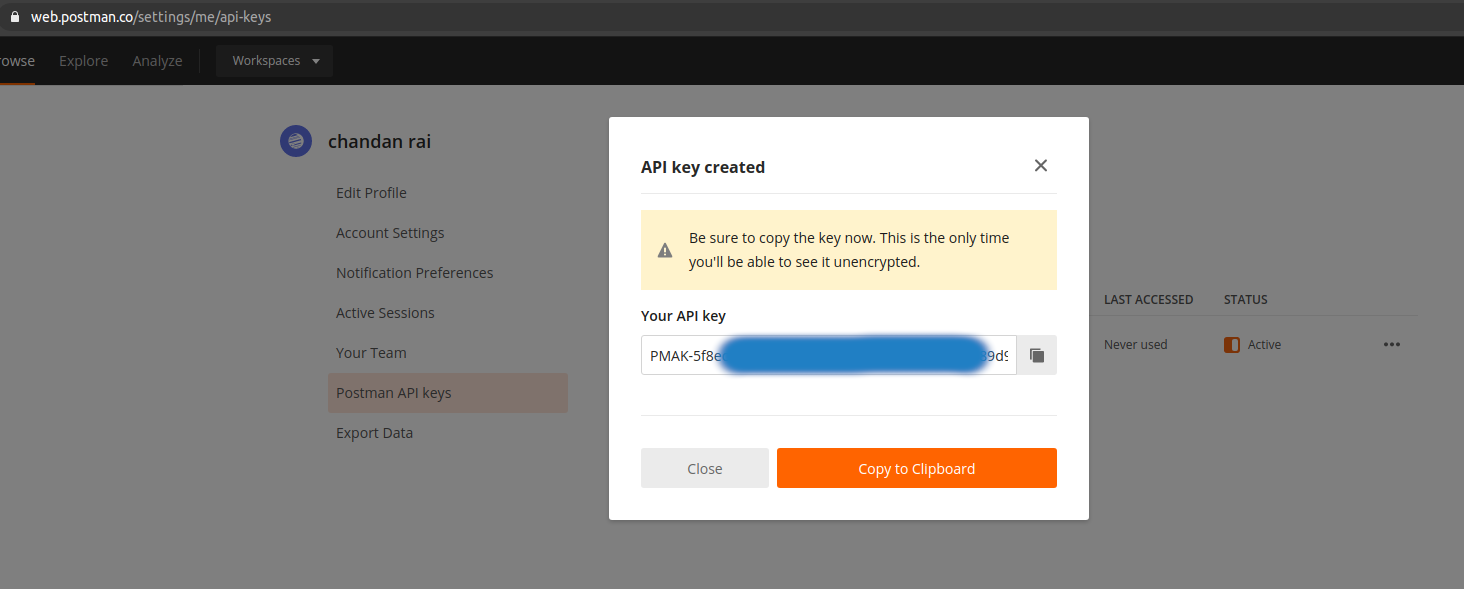Click the lock icon in address bar

tap(14, 17)
